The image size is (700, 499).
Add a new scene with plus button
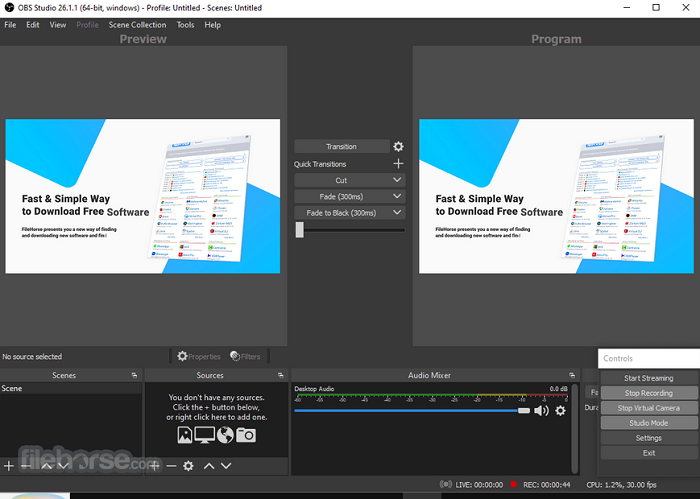[x=9, y=466]
